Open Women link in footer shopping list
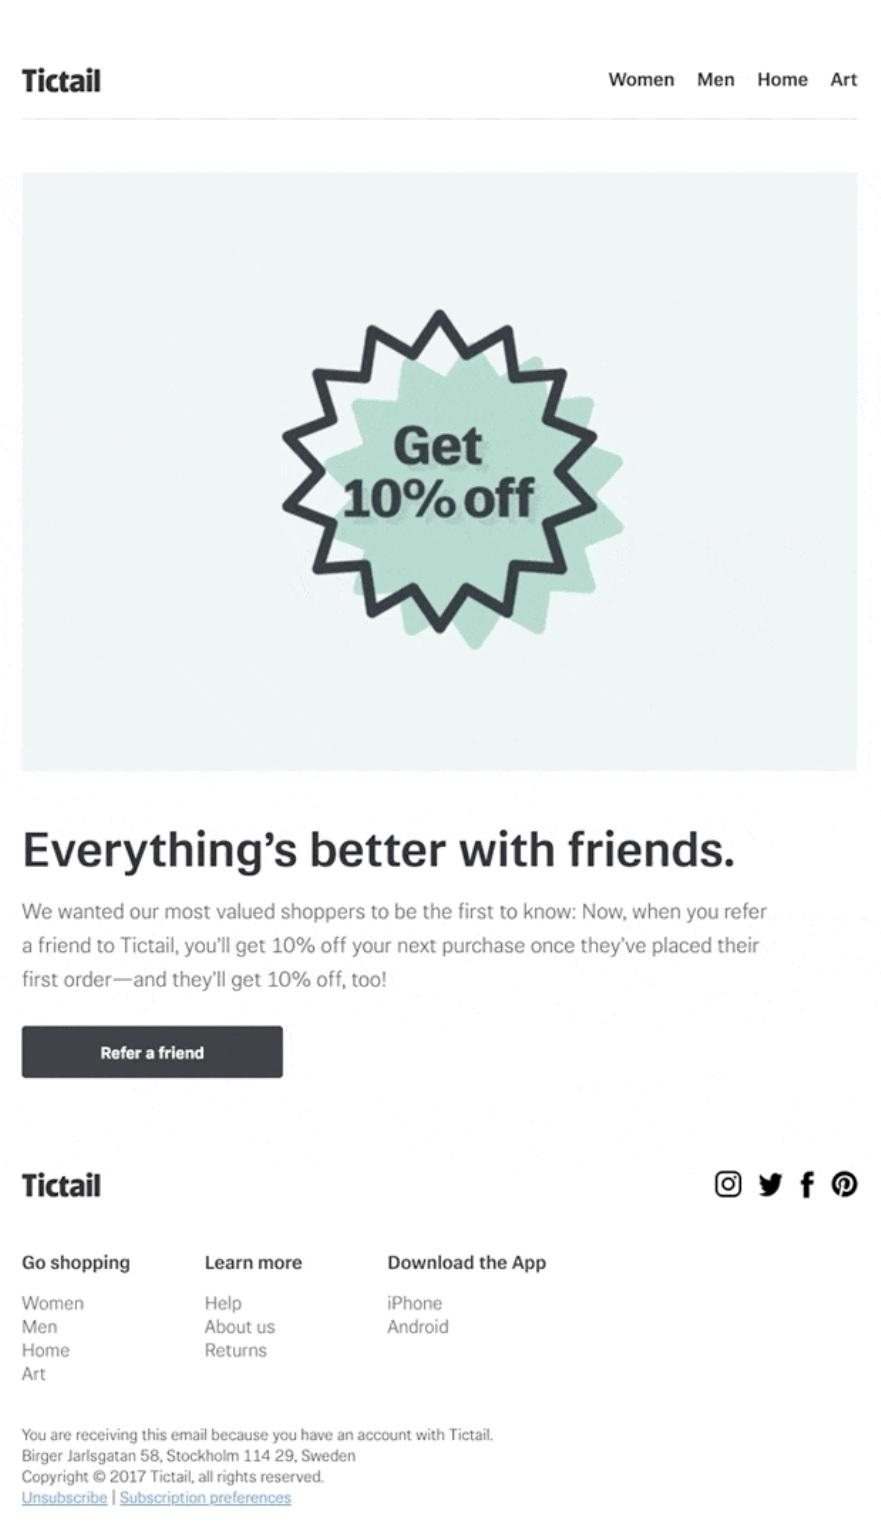The height and width of the screenshot is (1534, 881). (x=53, y=1303)
